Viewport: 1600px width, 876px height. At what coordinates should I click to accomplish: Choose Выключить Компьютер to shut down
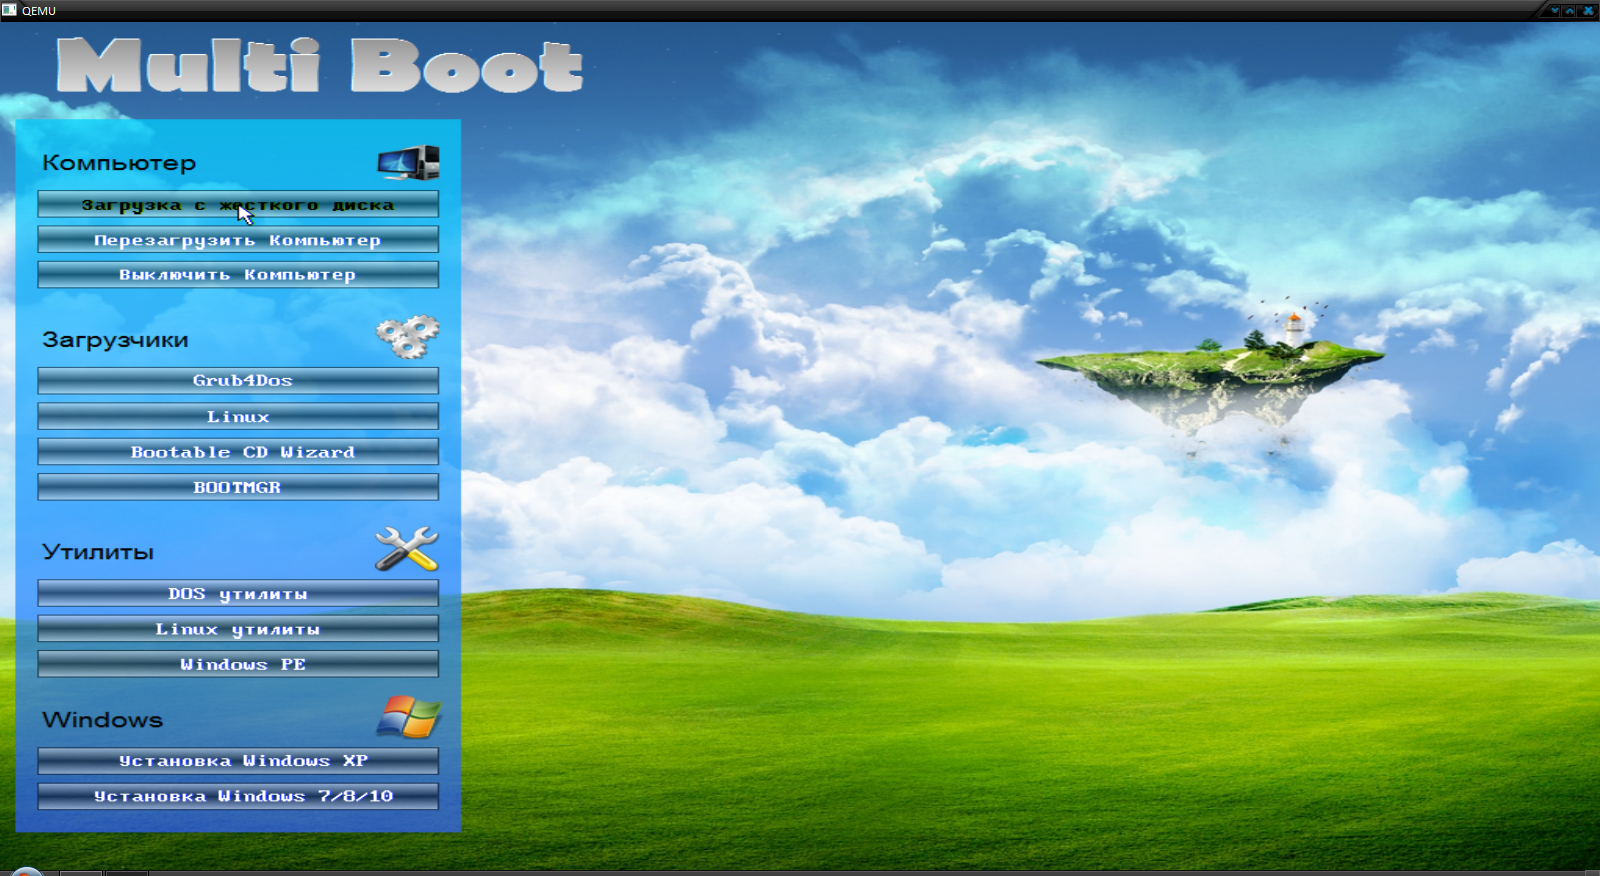[238, 275]
